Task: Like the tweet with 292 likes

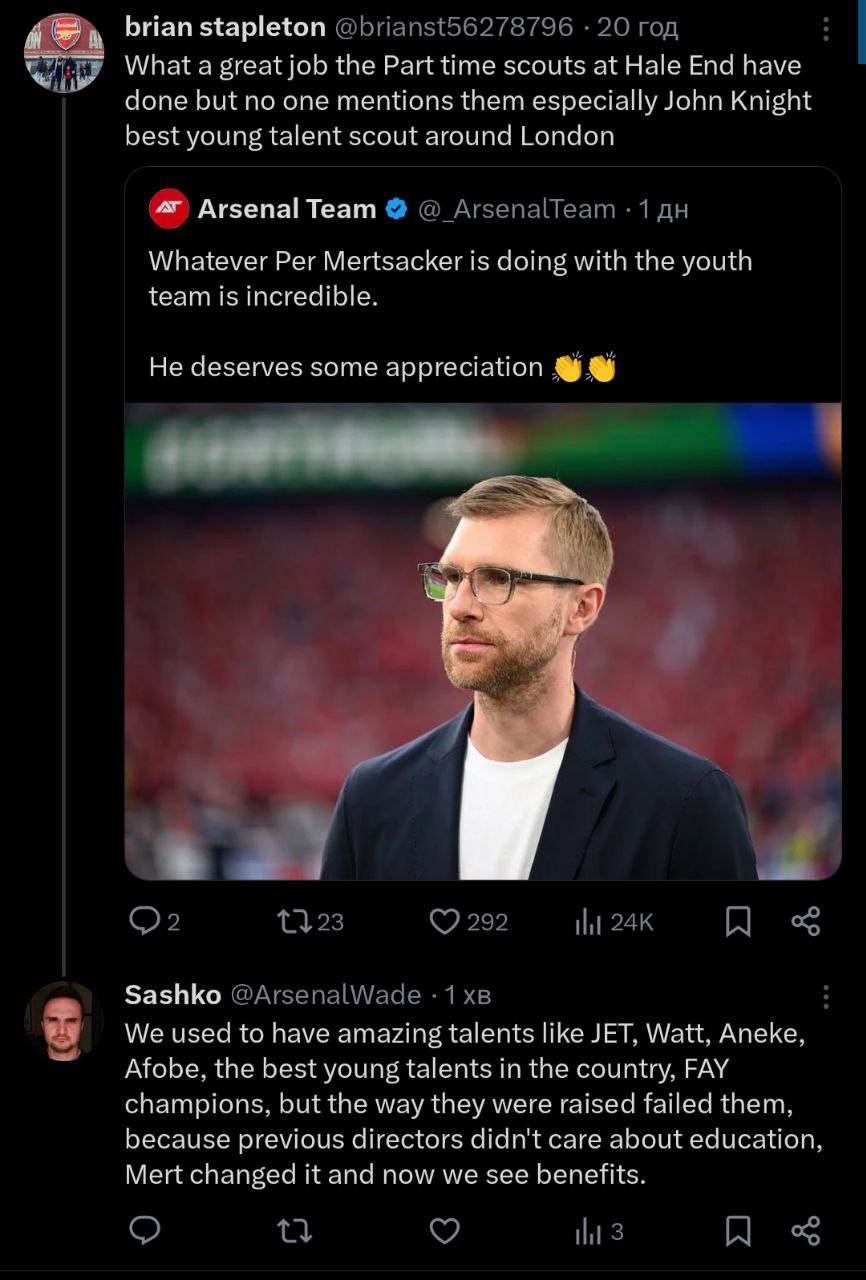Action: coord(445,921)
